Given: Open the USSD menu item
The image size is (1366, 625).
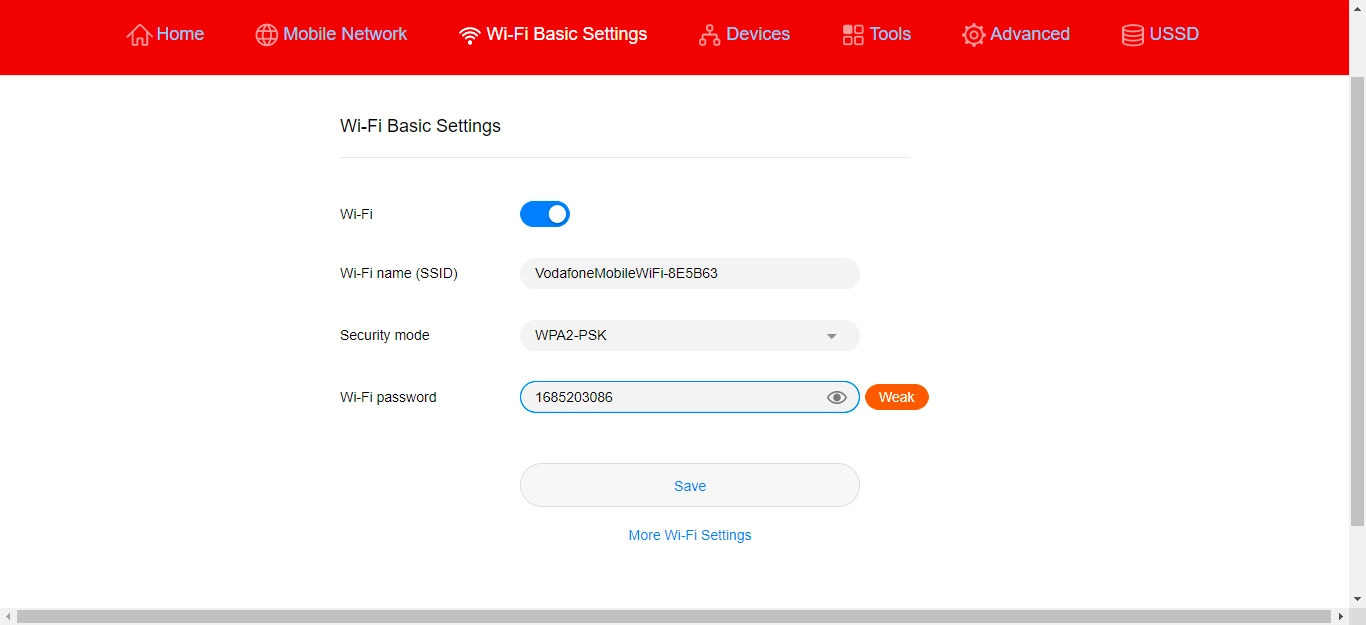Looking at the screenshot, I should click(1174, 34).
